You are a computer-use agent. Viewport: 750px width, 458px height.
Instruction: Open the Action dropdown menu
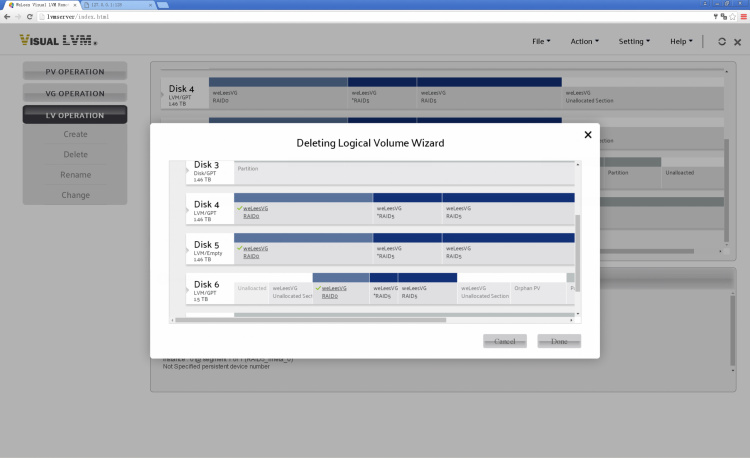tap(584, 42)
